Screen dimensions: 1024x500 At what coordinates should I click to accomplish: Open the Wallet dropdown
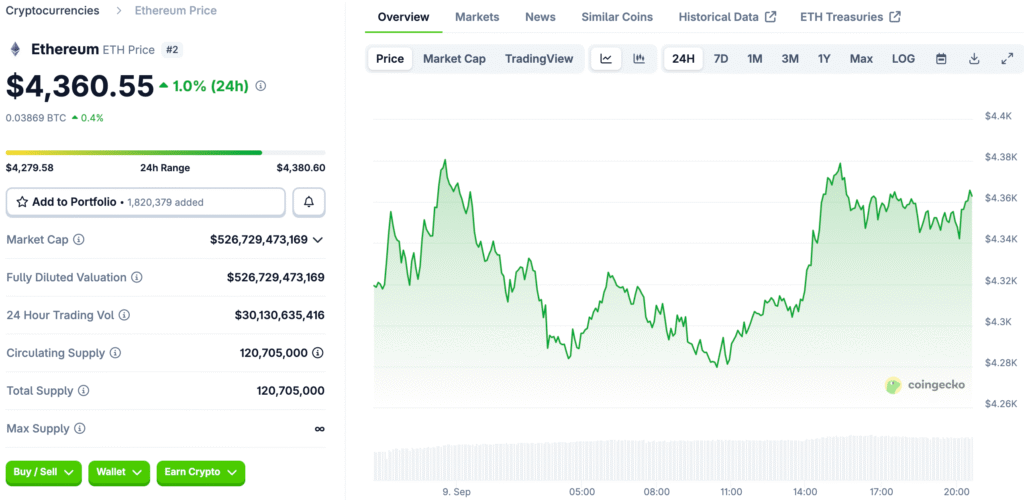[x=119, y=473]
